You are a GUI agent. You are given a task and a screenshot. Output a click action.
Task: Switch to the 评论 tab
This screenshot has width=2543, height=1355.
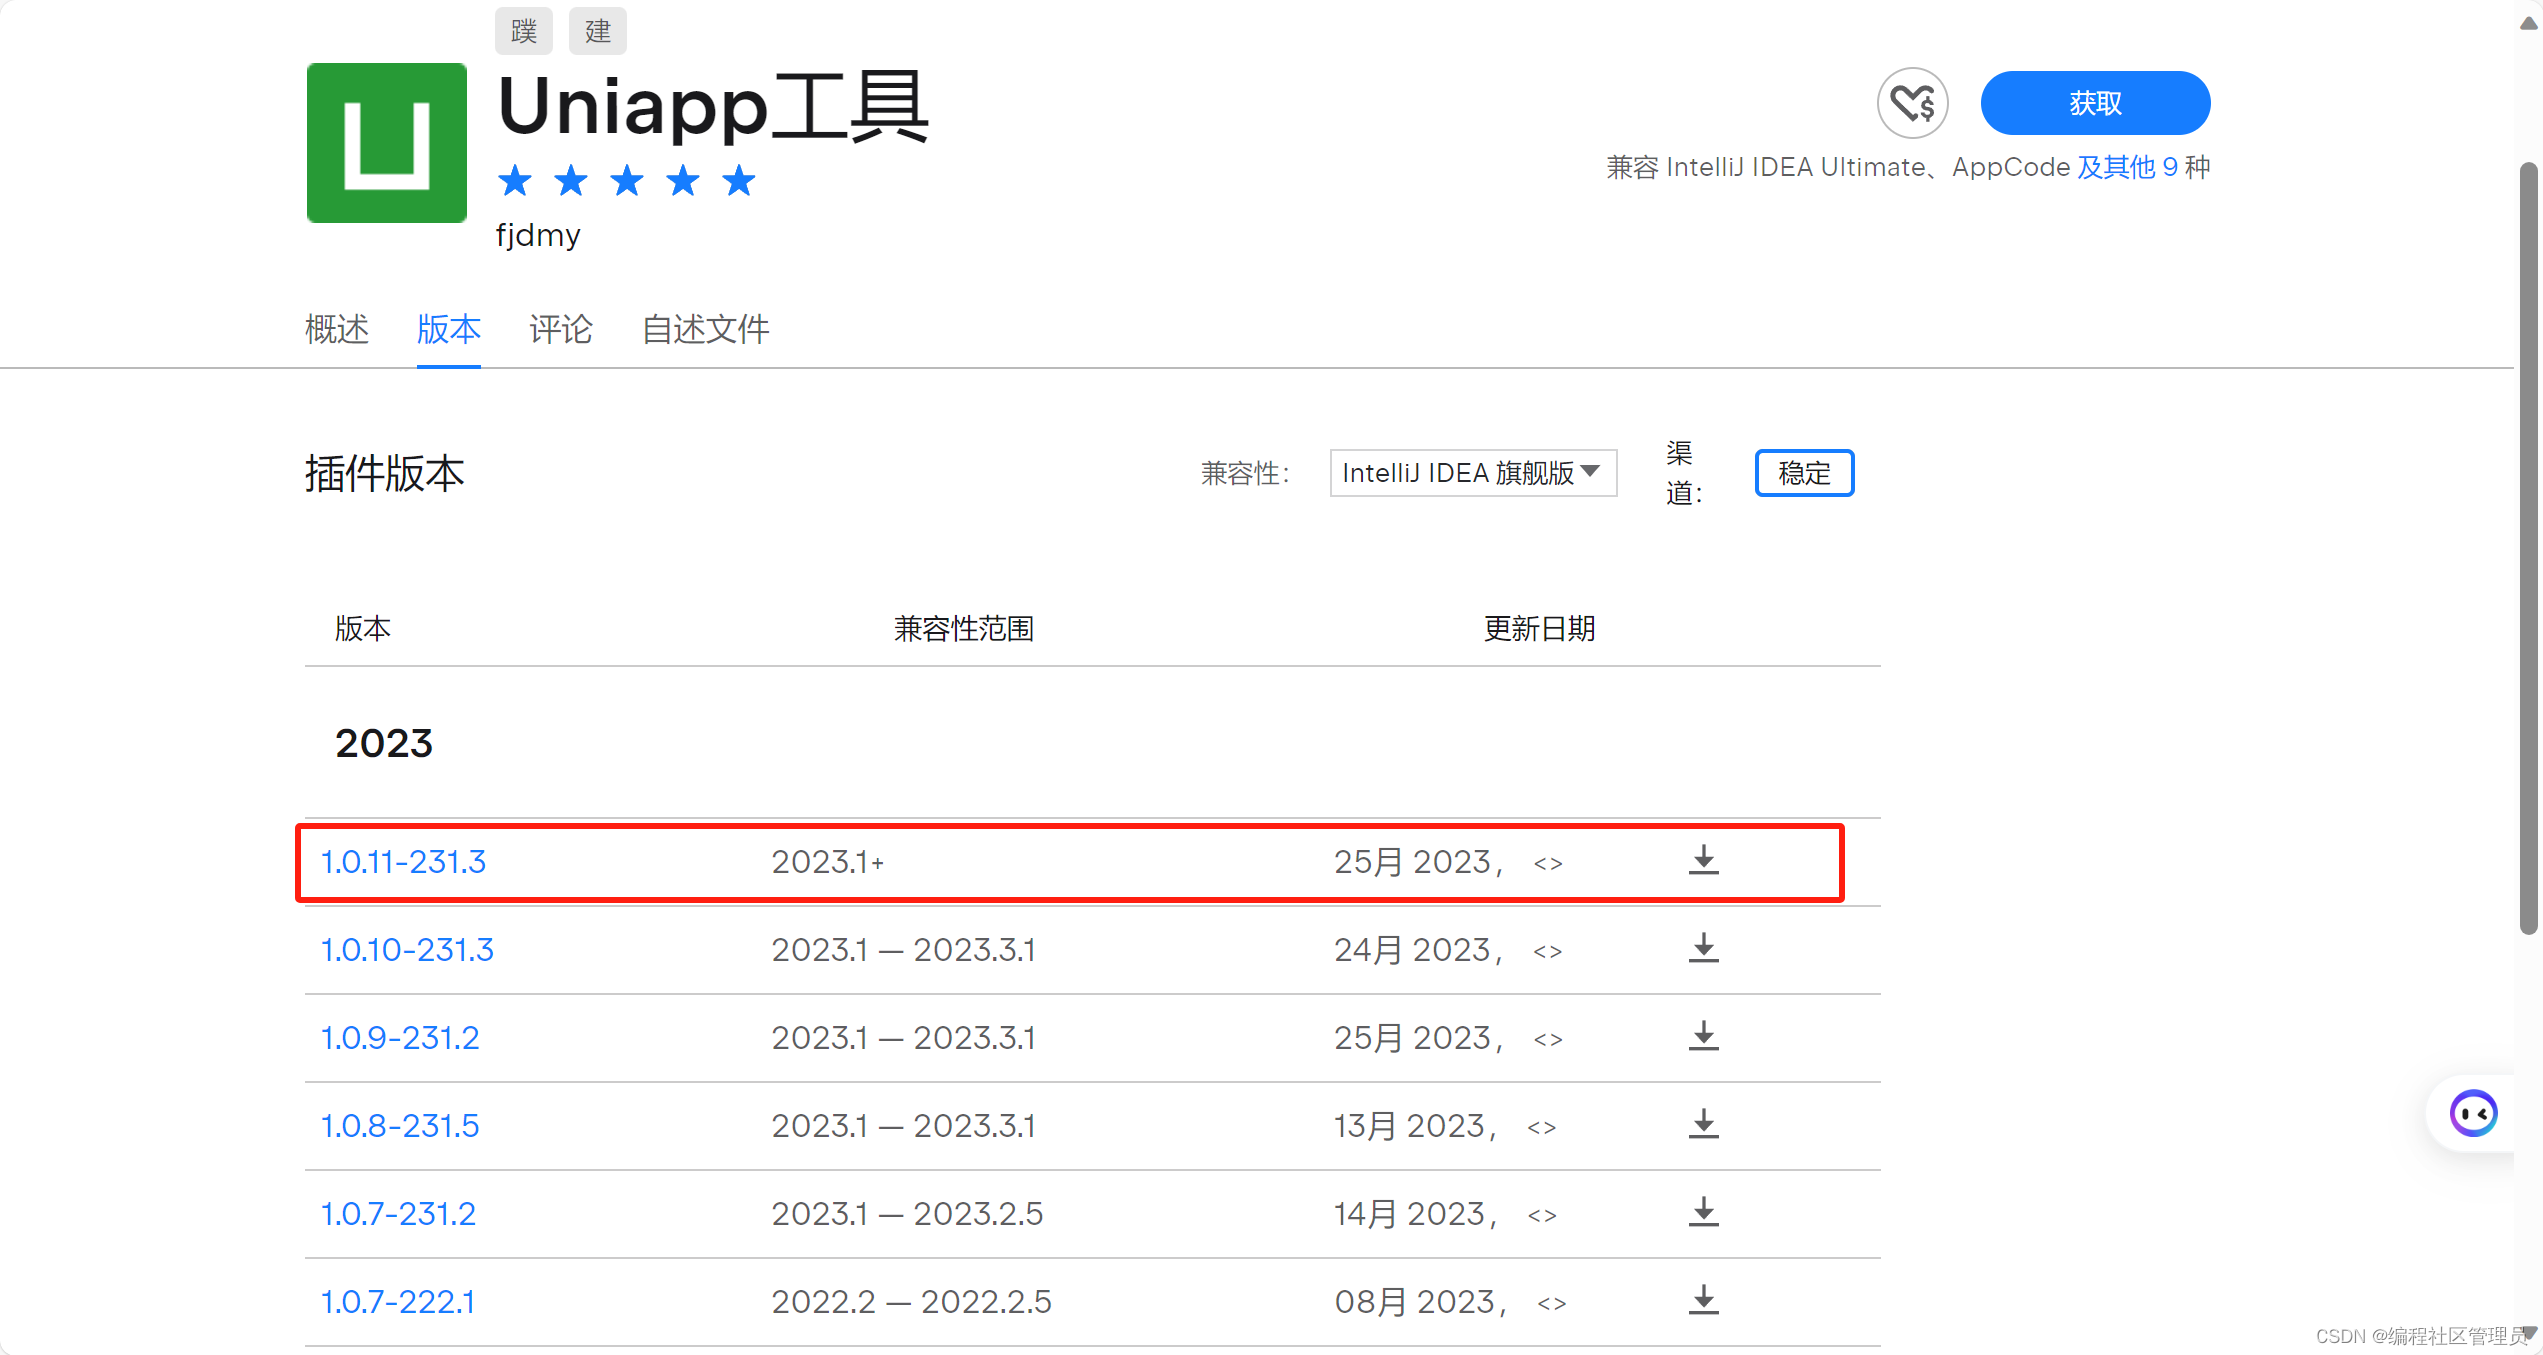coord(560,330)
